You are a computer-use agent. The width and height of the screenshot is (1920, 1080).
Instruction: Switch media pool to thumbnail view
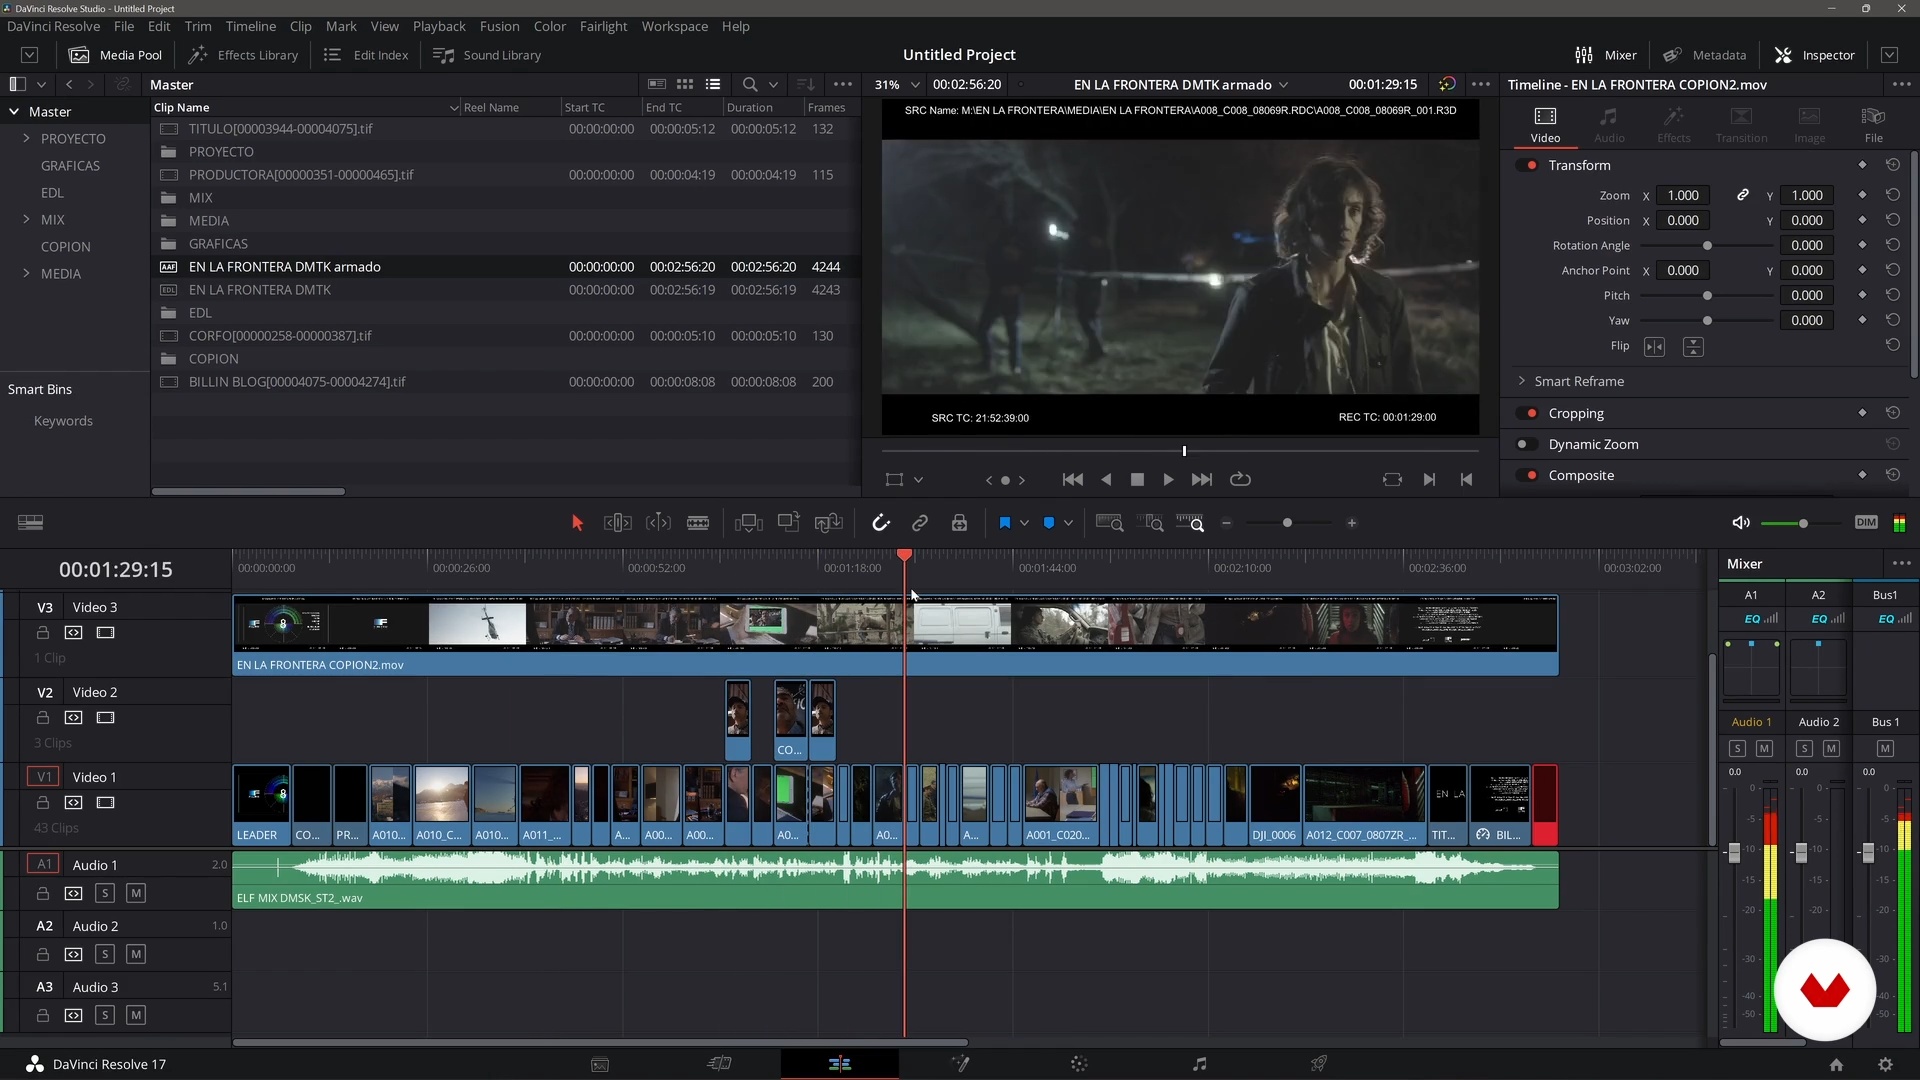pyautogui.click(x=685, y=84)
